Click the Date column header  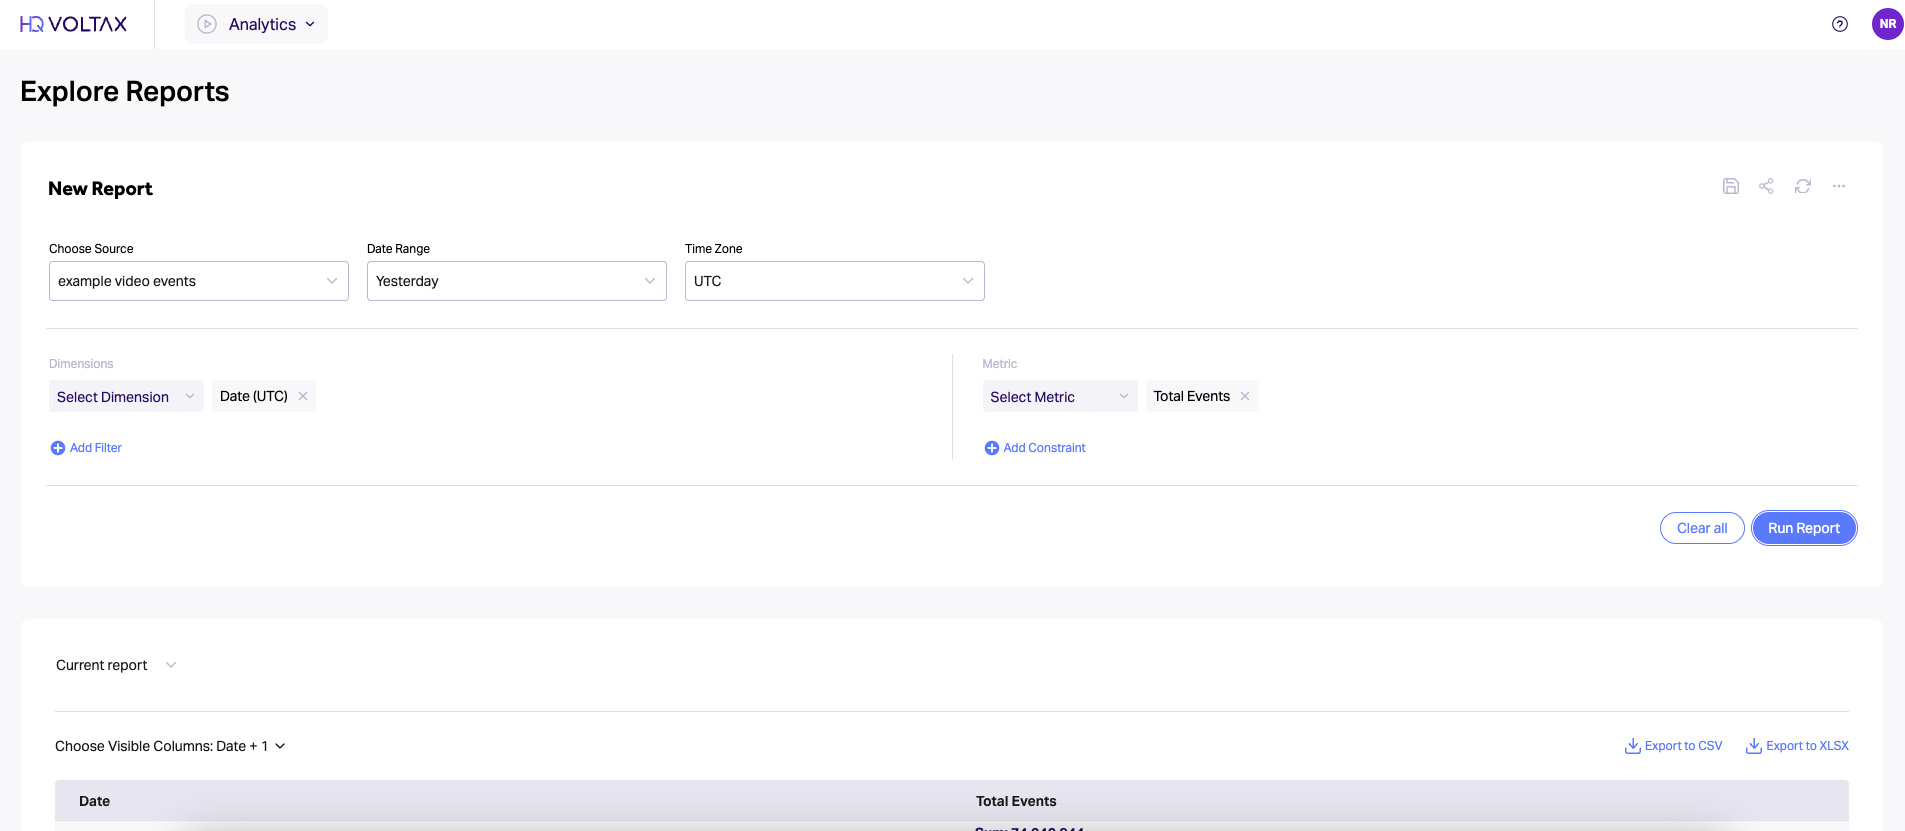tap(95, 801)
